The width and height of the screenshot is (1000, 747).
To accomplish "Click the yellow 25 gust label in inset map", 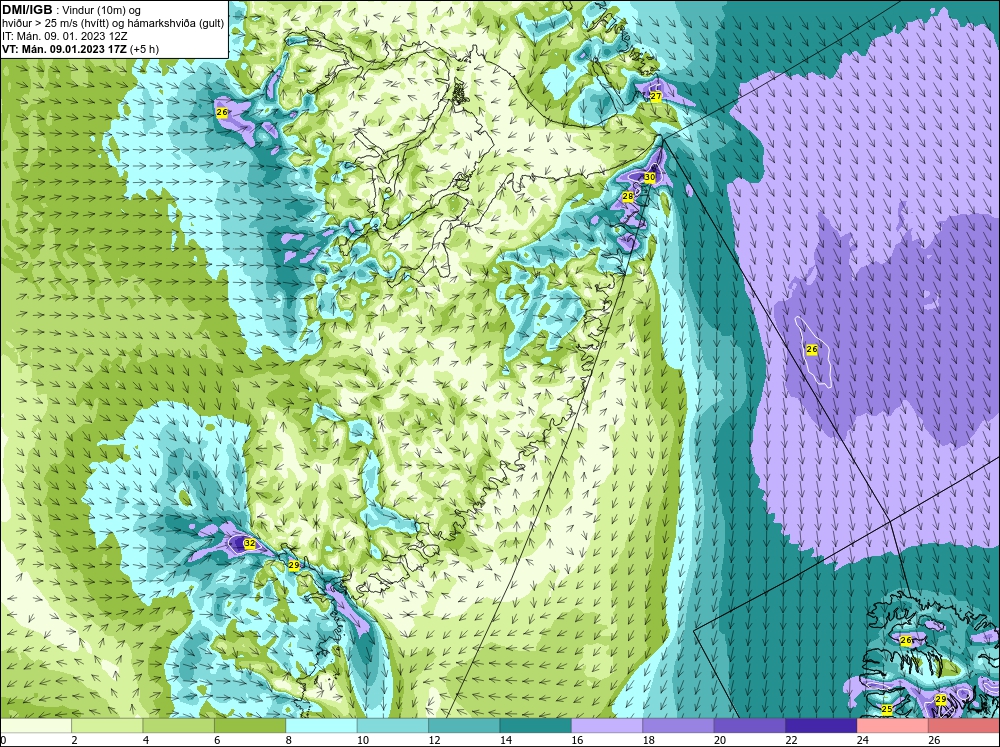I will (886, 709).
